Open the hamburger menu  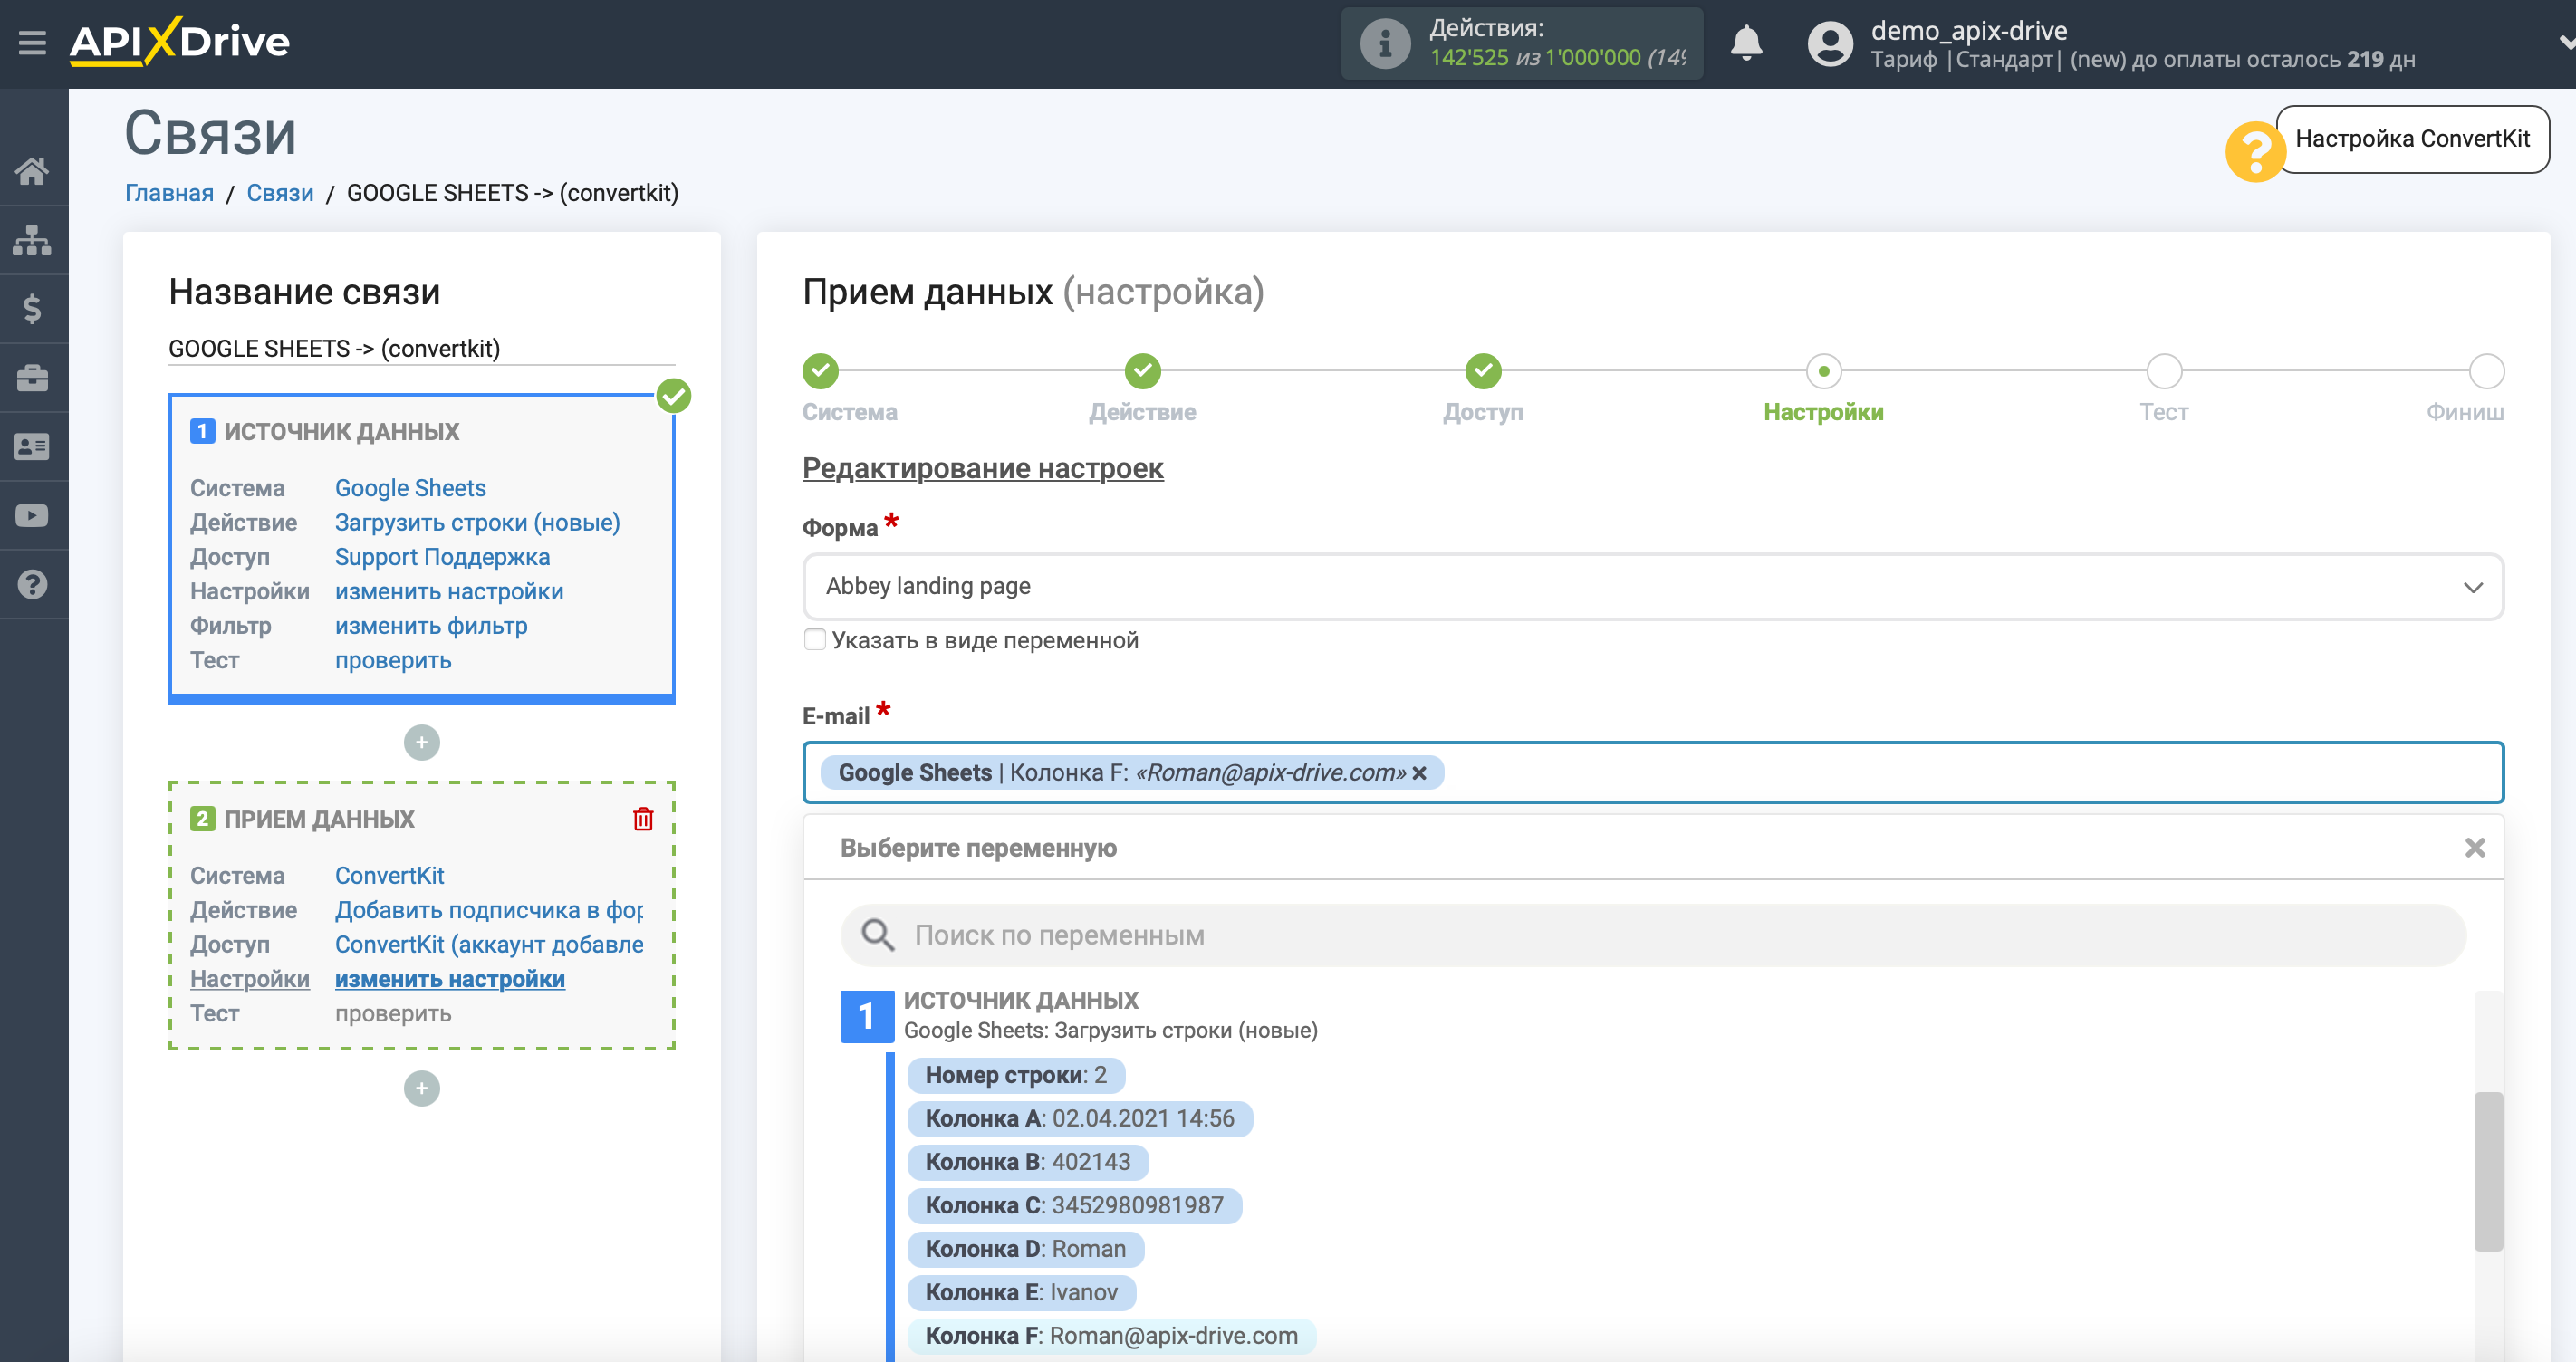(x=32, y=43)
